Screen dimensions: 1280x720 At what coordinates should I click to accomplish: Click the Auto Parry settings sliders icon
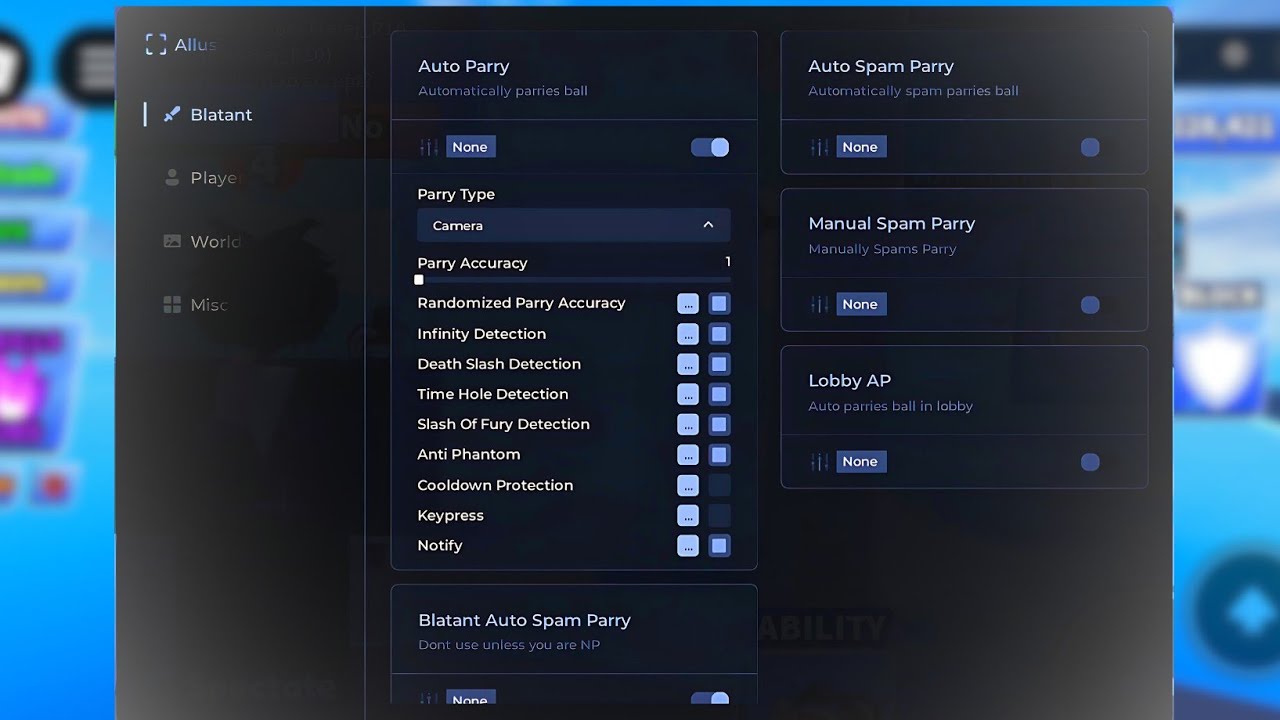point(429,147)
